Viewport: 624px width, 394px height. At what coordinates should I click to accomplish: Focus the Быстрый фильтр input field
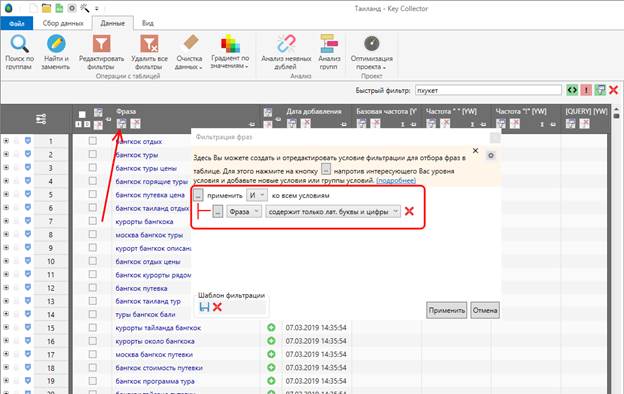pos(488,90)
